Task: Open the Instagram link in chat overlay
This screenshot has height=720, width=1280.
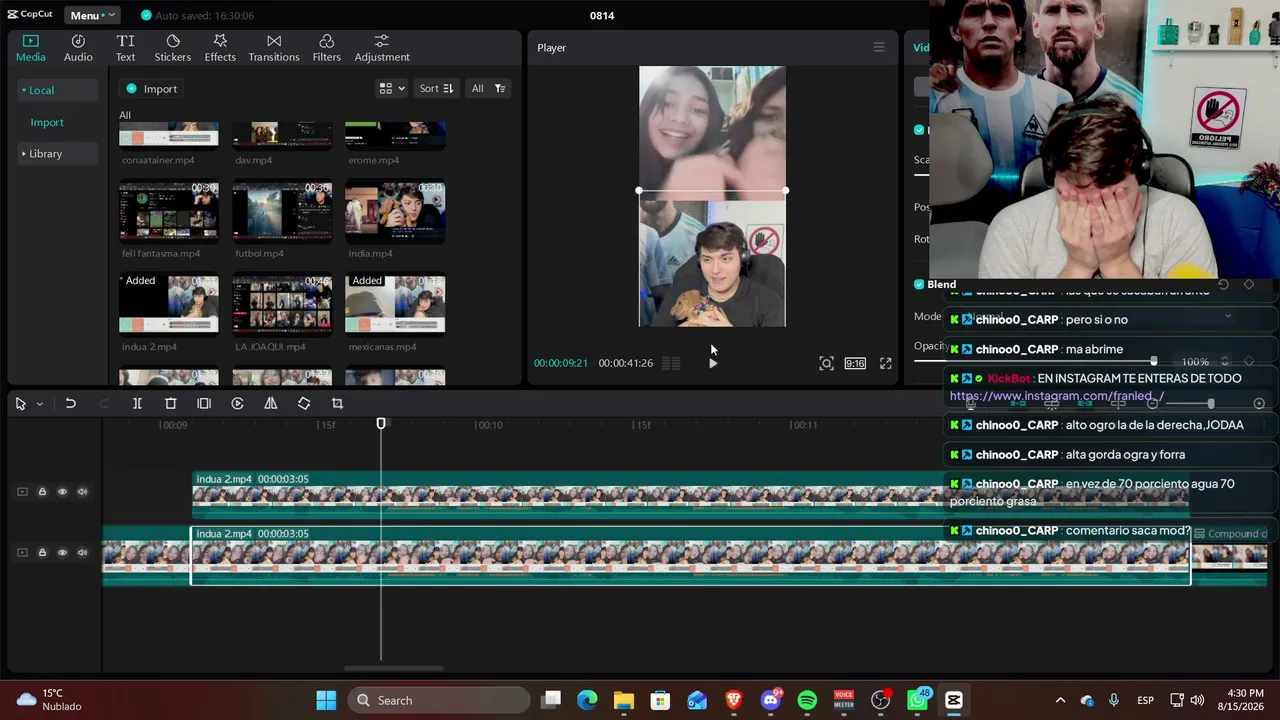Action: click(1056, 396)
